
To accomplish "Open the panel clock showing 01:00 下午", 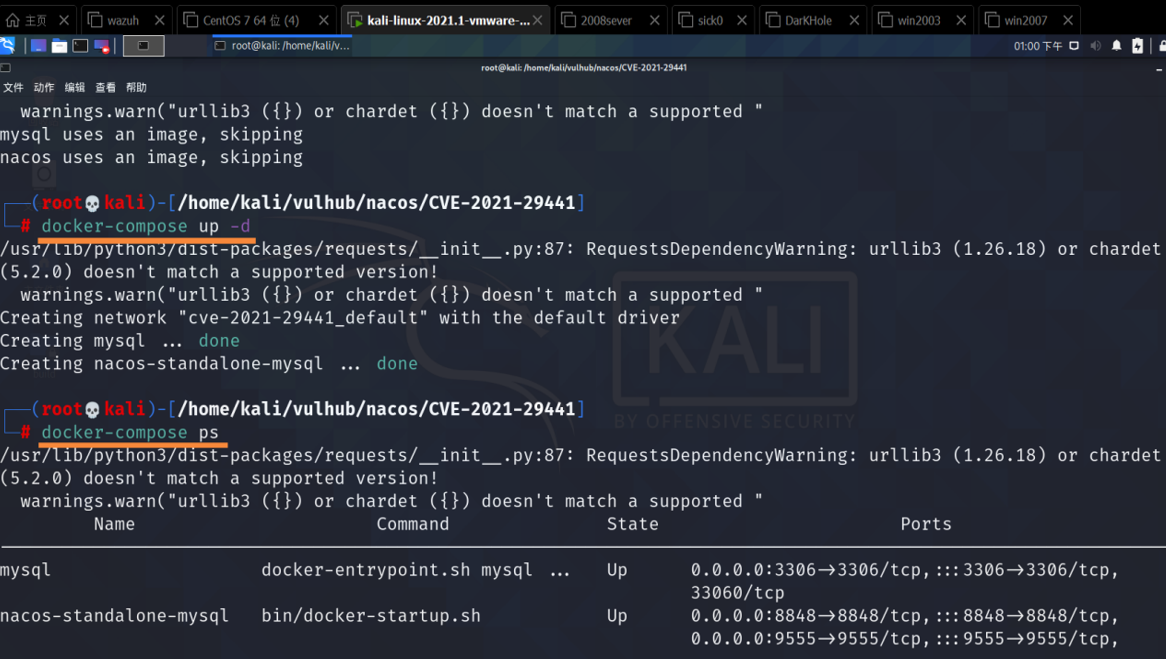I will pos(1038,46).
